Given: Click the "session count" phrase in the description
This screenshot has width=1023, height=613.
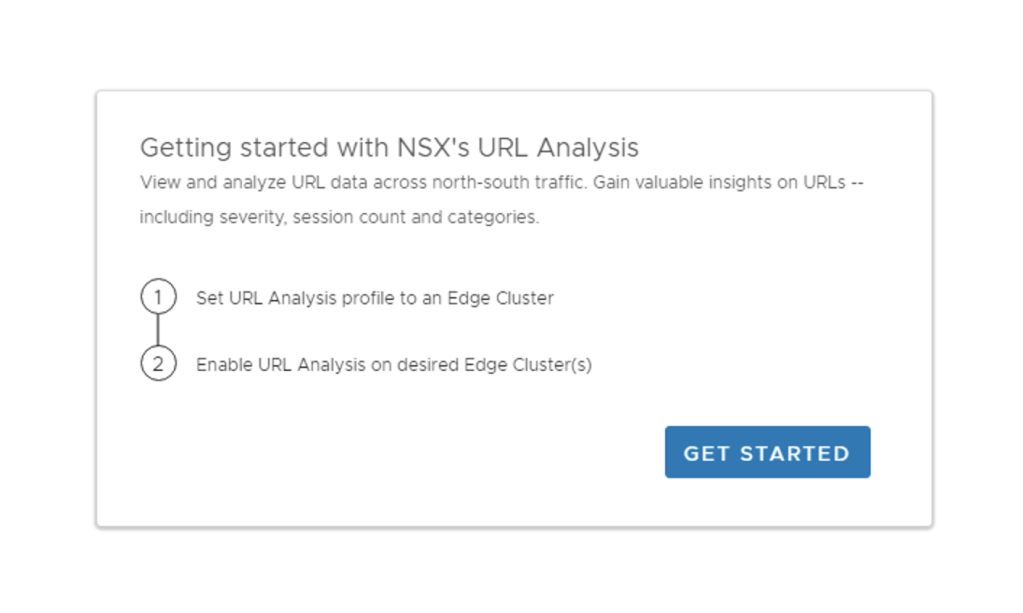Looking at the screenshot, I should click(350, 217).
